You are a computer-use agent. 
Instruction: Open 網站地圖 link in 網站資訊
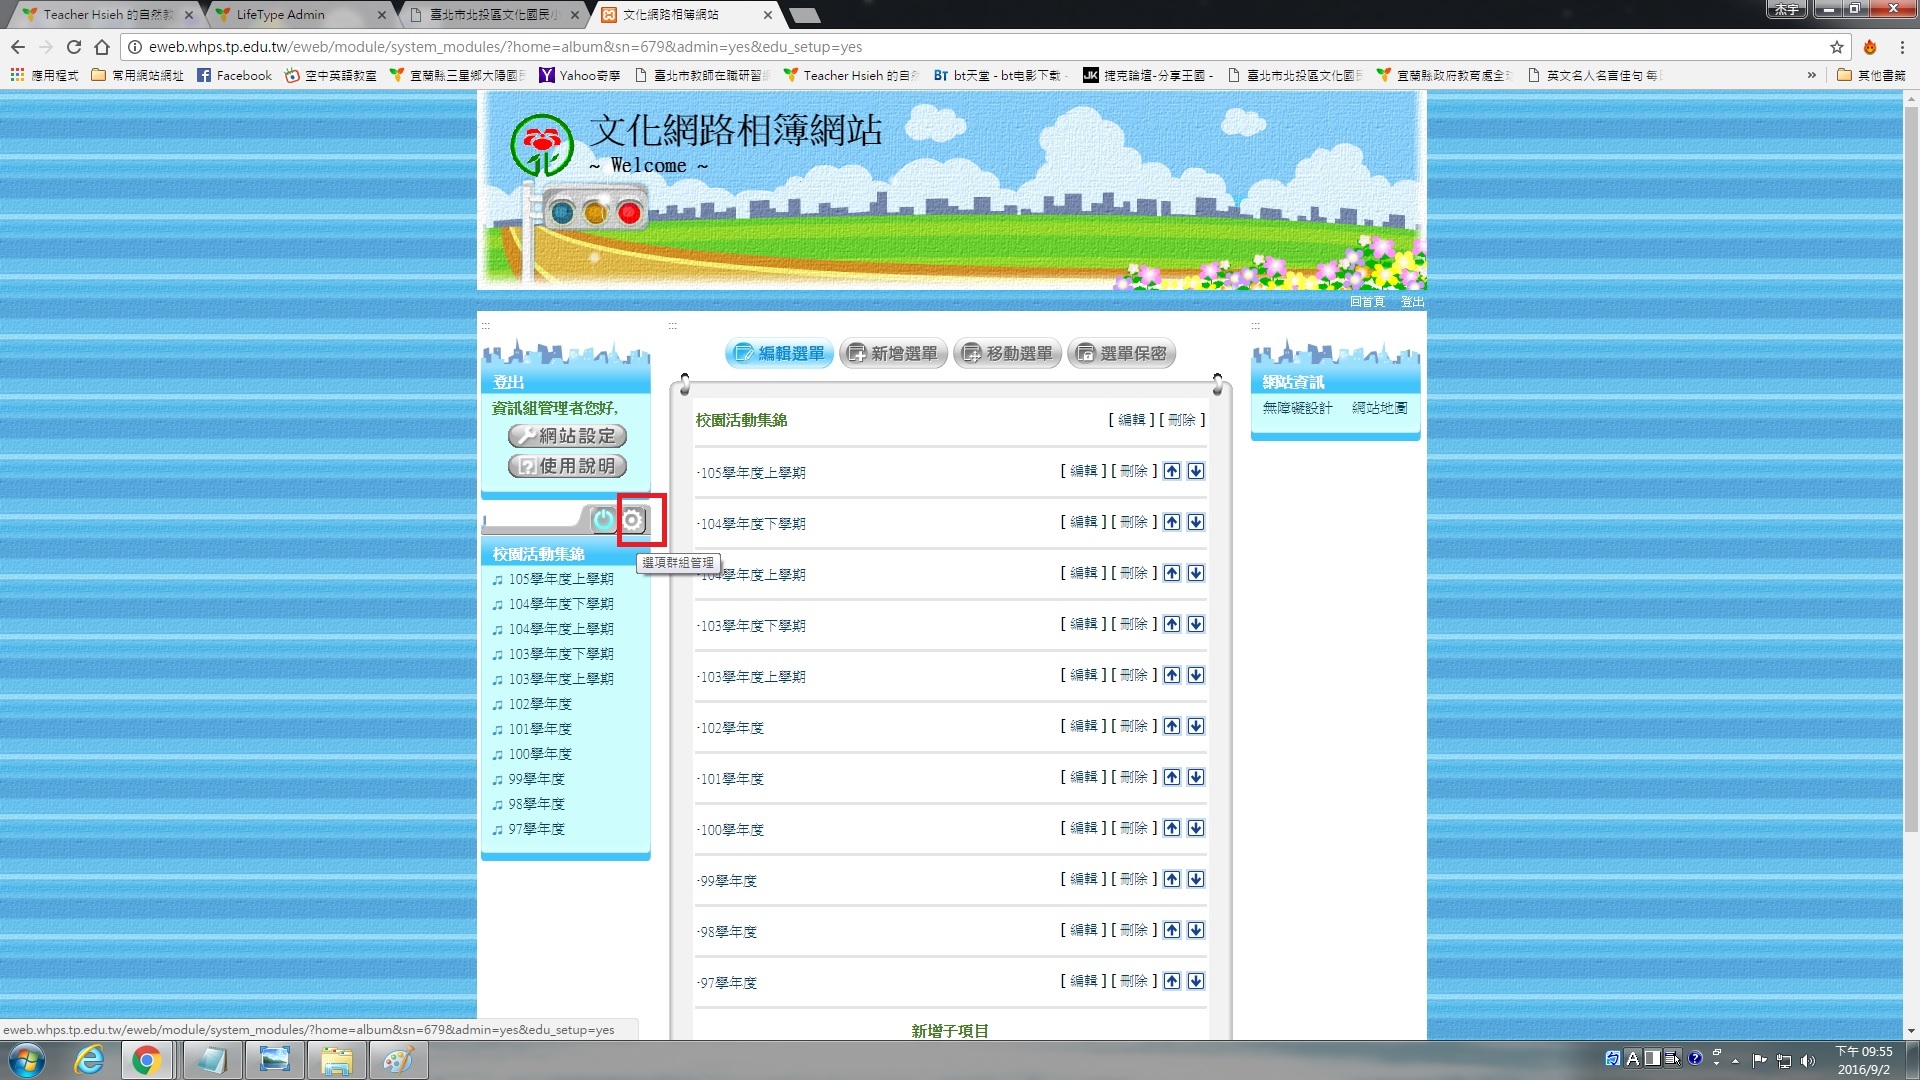[1379, 408]
